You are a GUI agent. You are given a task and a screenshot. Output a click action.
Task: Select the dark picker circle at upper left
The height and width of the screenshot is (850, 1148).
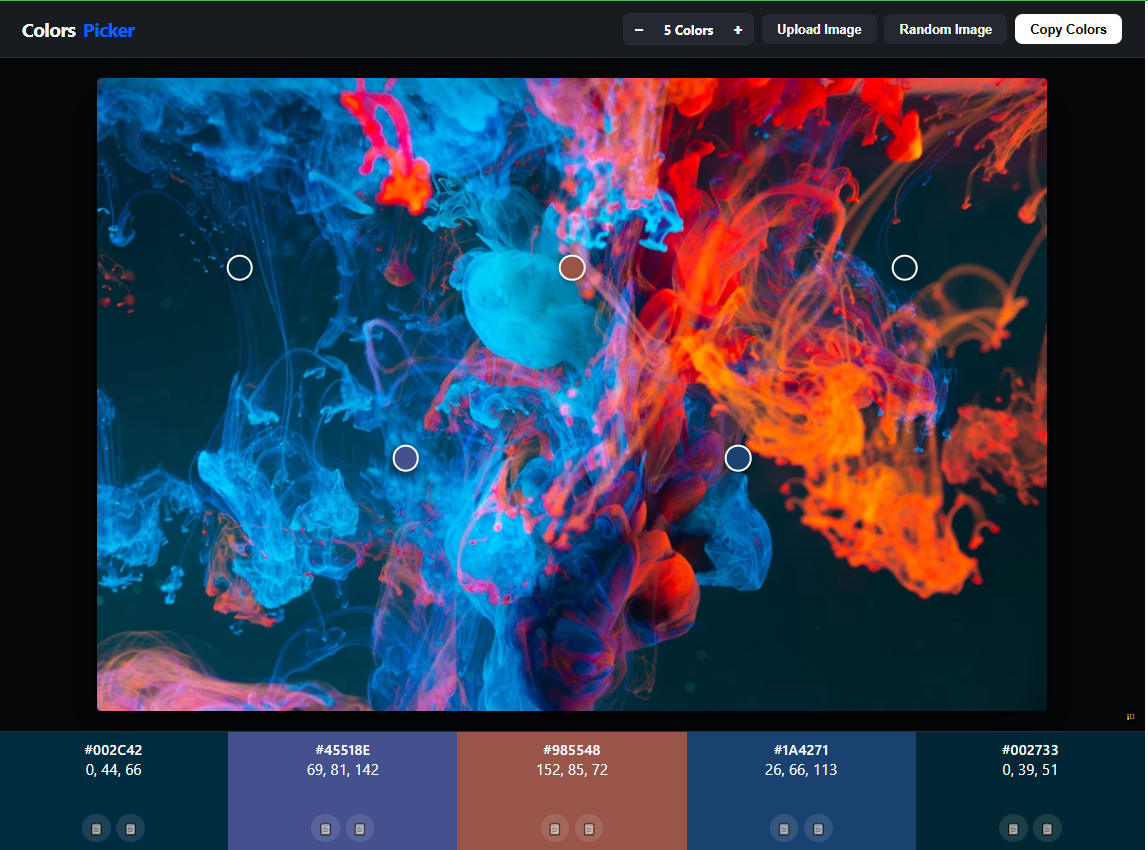[239, 268]
